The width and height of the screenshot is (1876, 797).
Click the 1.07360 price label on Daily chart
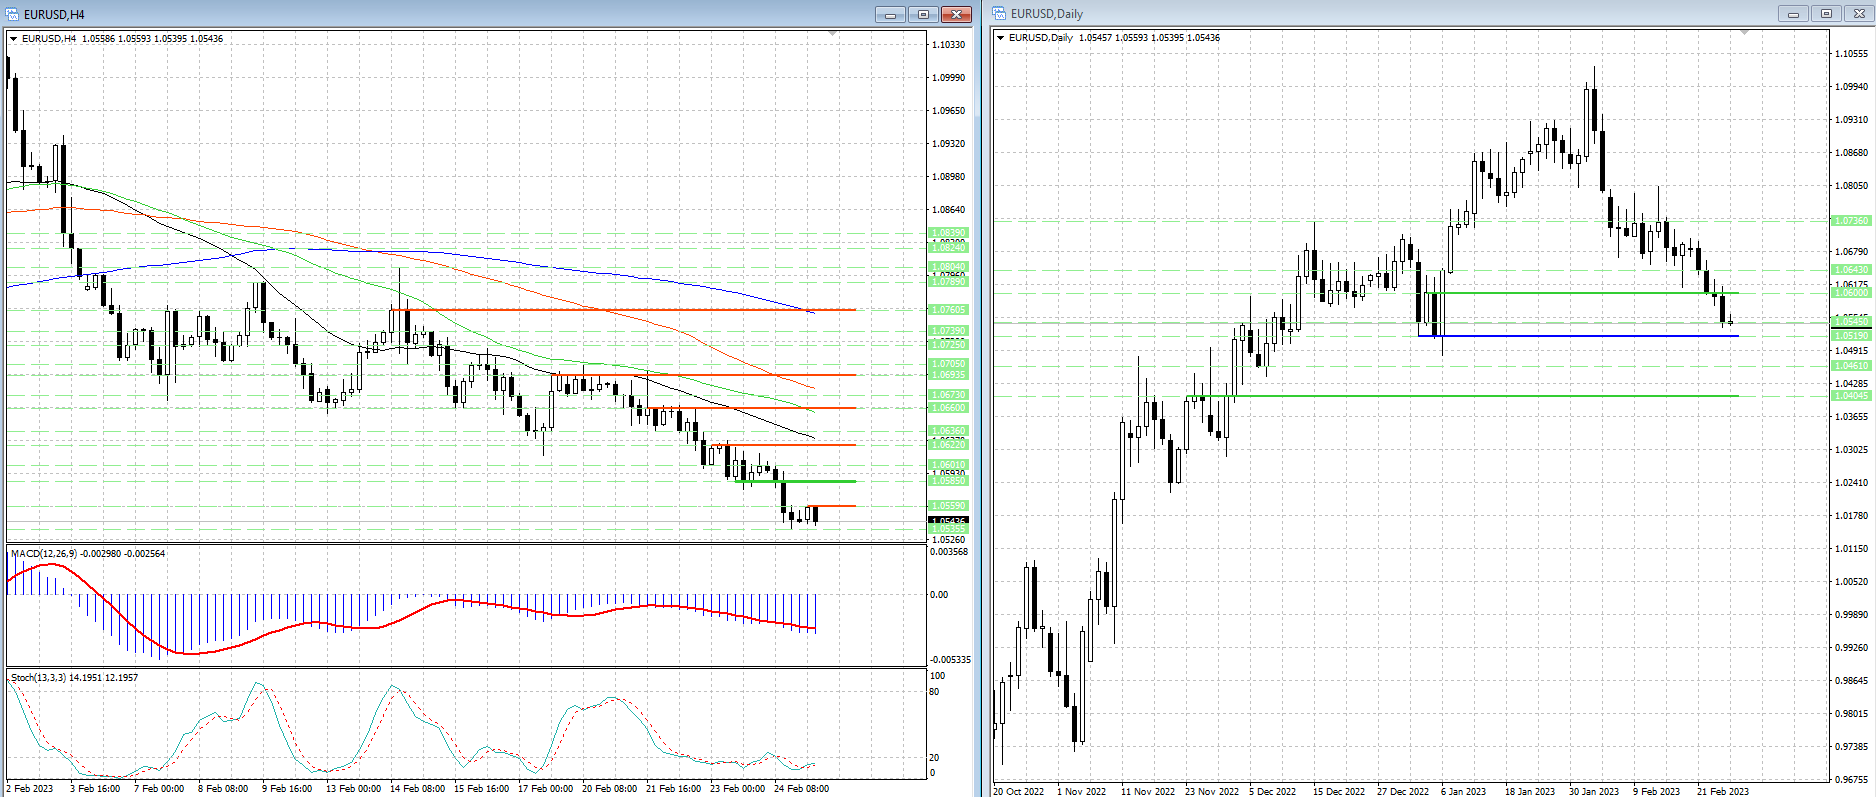click(x=1851, y=221)
